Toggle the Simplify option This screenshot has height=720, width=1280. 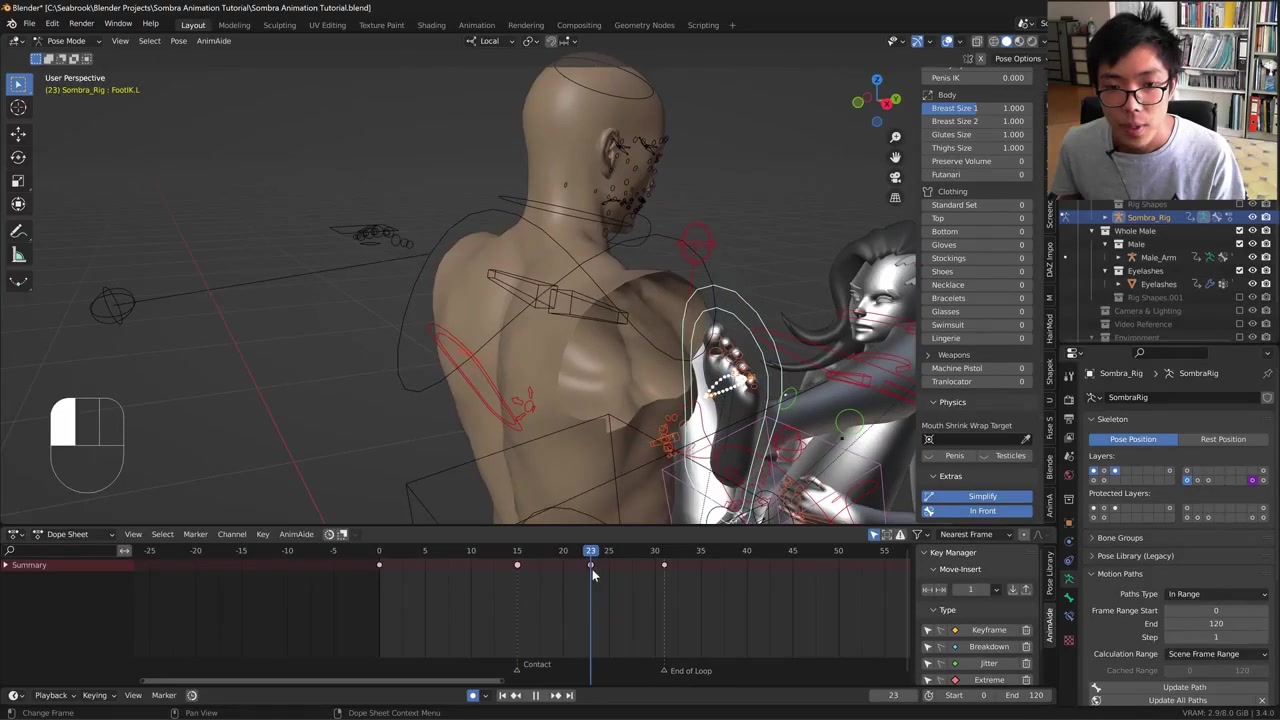coord(982,496)
